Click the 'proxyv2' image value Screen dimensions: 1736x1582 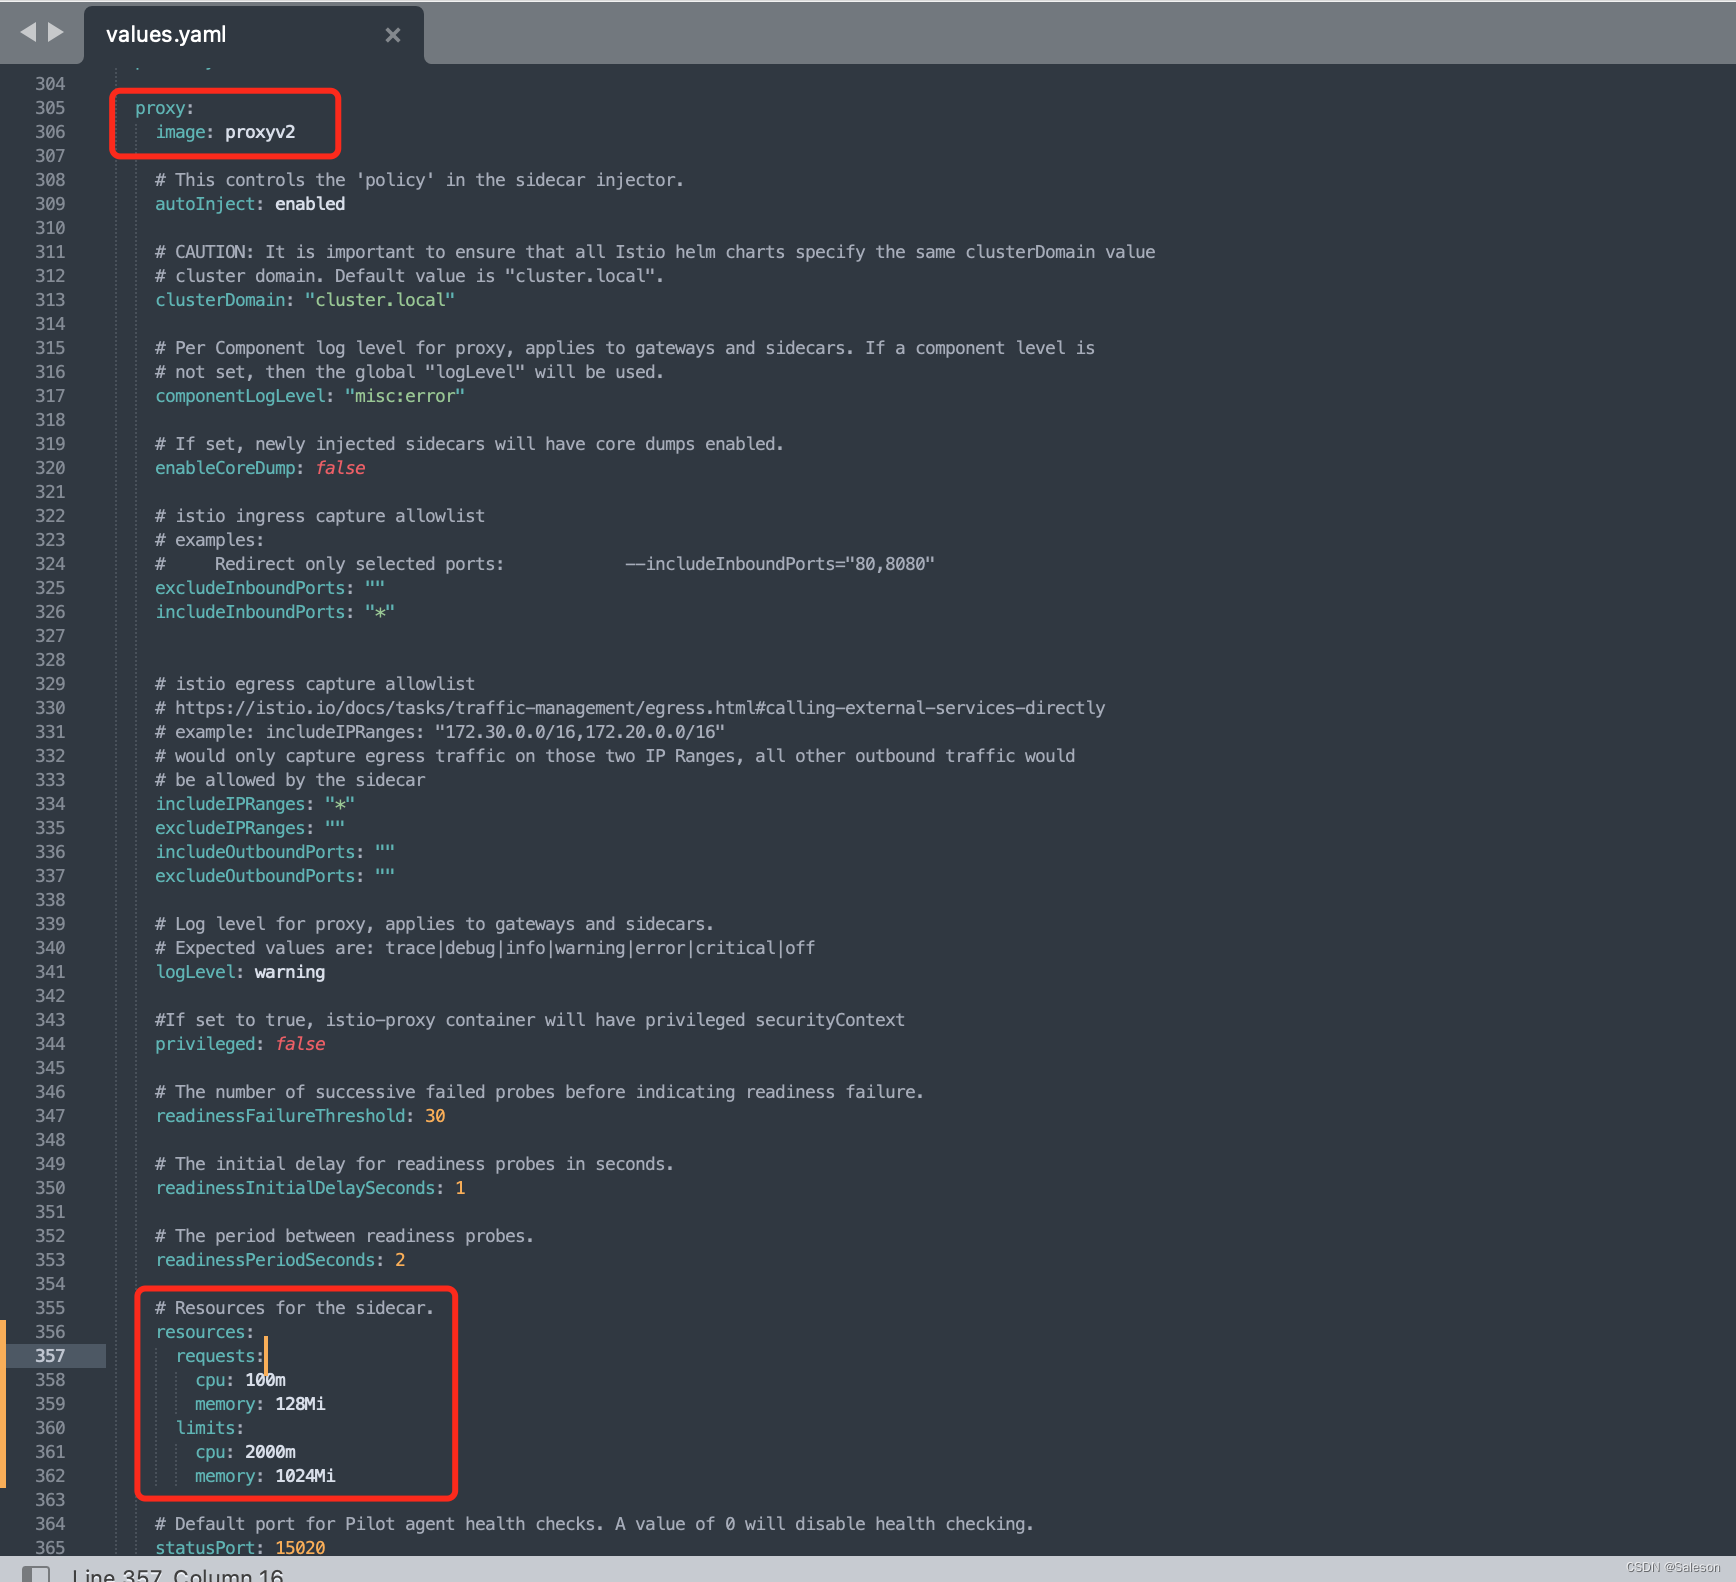[x=260, y=132]
